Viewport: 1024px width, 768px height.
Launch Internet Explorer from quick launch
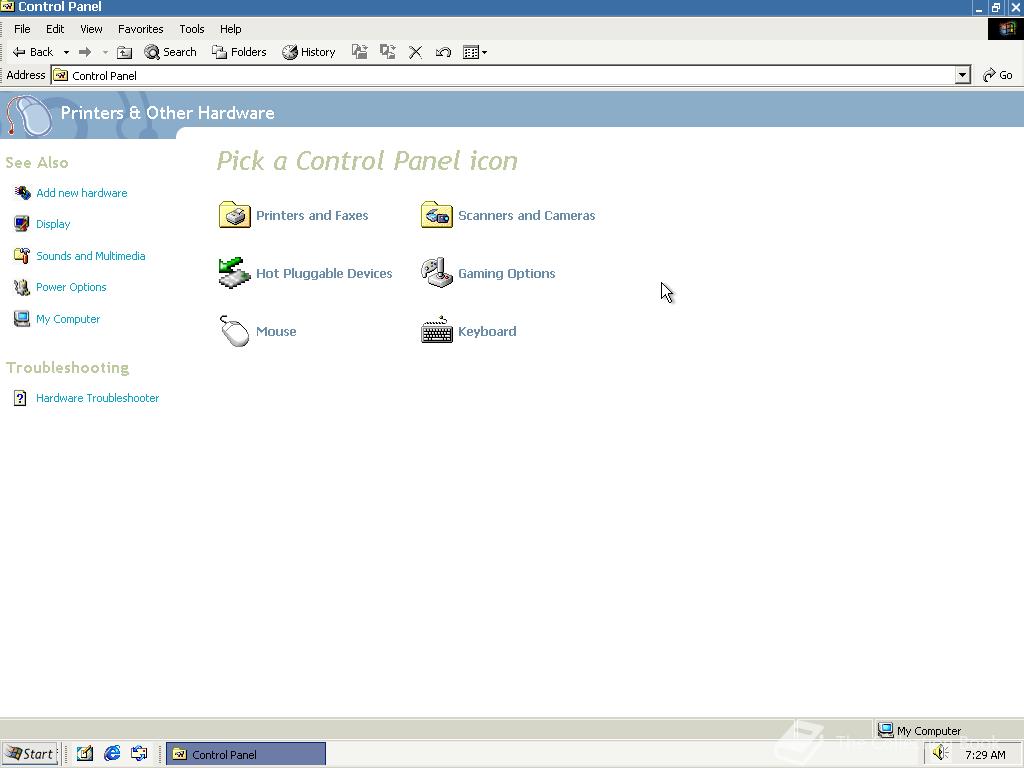click(x=112, y=754)
